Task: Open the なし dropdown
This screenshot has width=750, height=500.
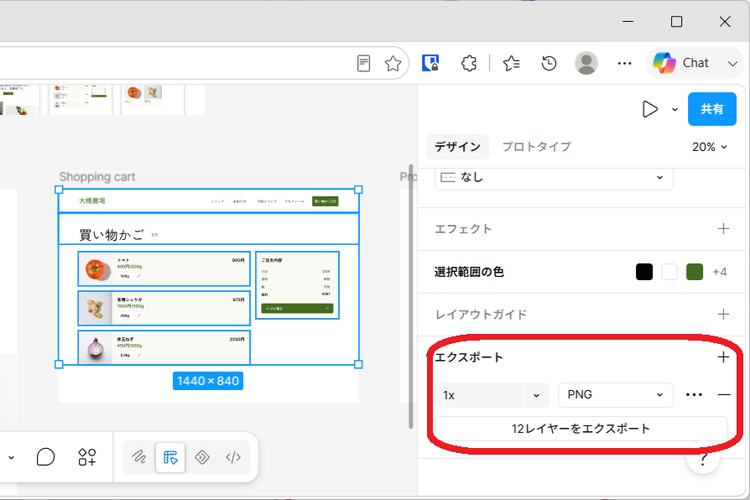Action: click(x=553, y=178)
